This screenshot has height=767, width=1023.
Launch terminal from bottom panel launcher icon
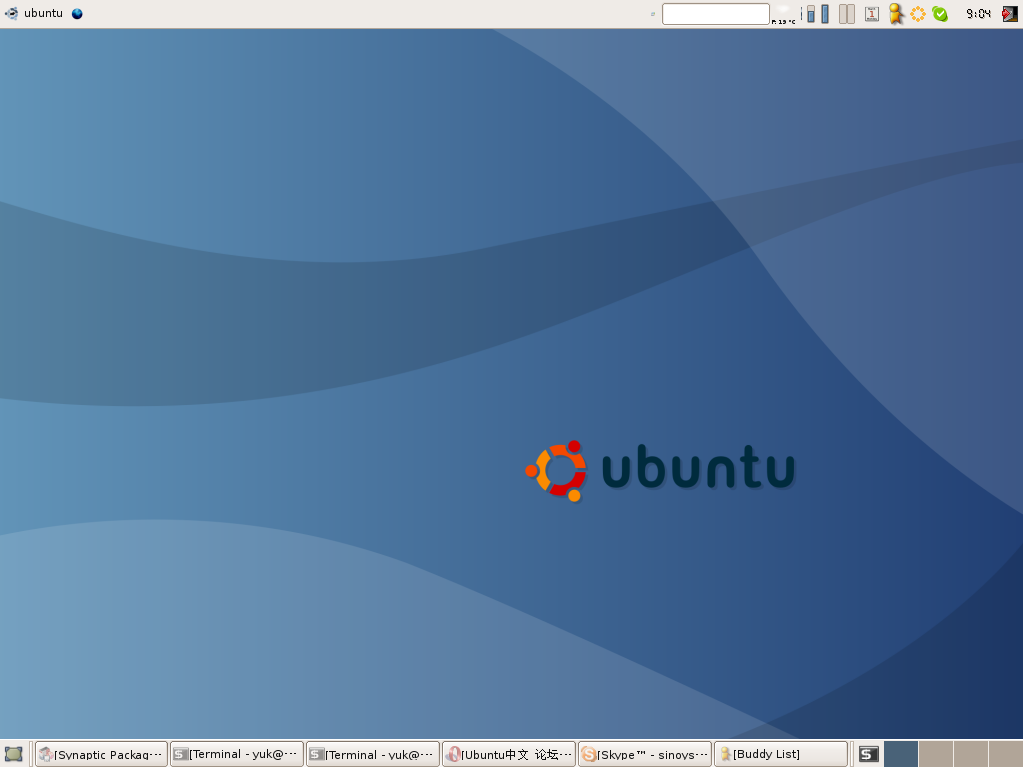tap(868, 755)
